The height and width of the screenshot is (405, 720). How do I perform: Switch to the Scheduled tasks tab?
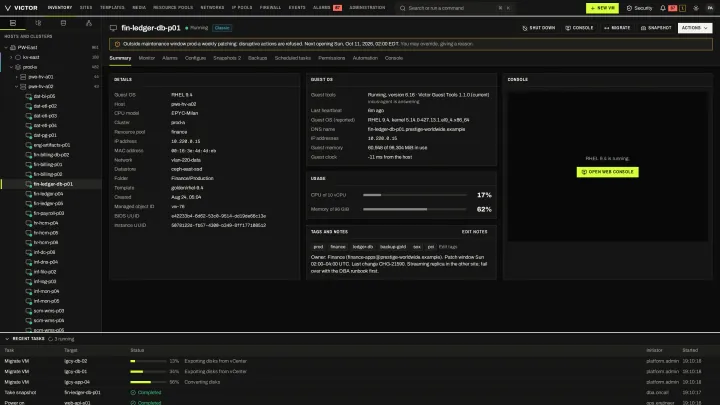tap(292, 58)
